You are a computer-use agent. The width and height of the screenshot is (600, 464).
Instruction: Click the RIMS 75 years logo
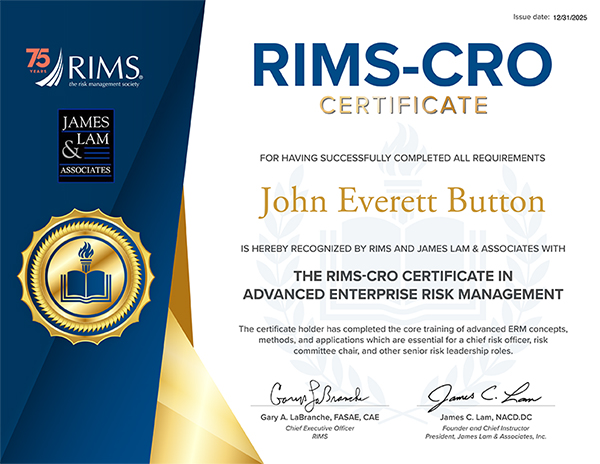pyautogui.click(x=84, y=68)
